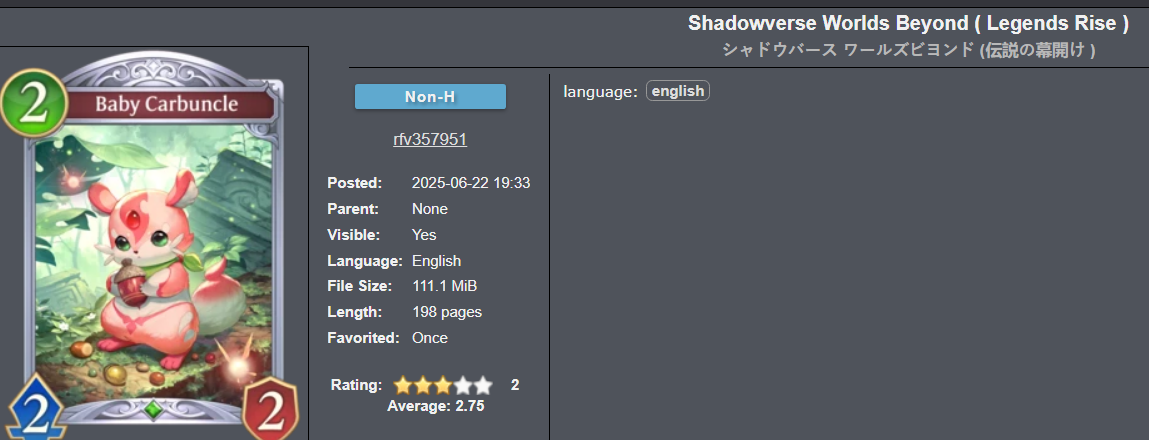Click the Shadowverse Worlds Beyond title
This screenshot has height=440, width=1149.
click(908, 23)
